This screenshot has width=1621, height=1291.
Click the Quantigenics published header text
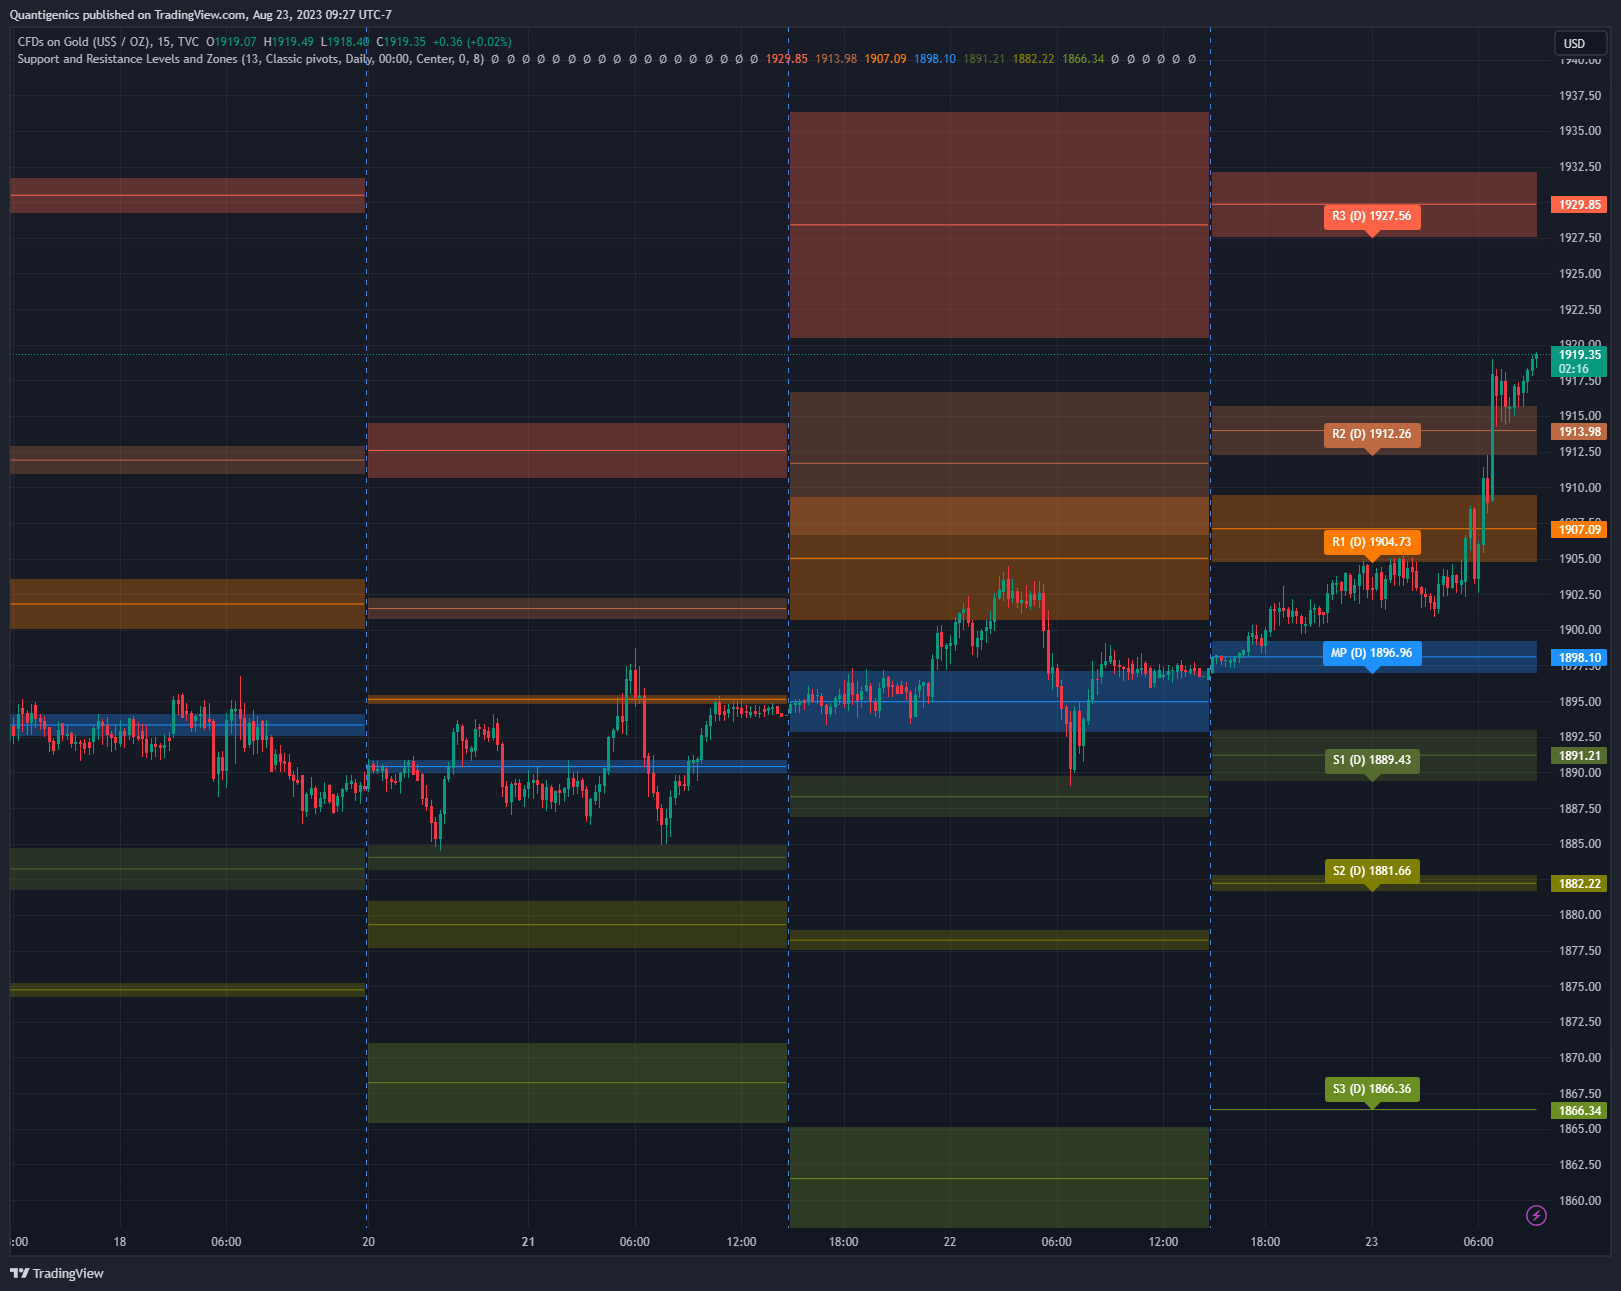pyautogui.click(x=200, y=15)
